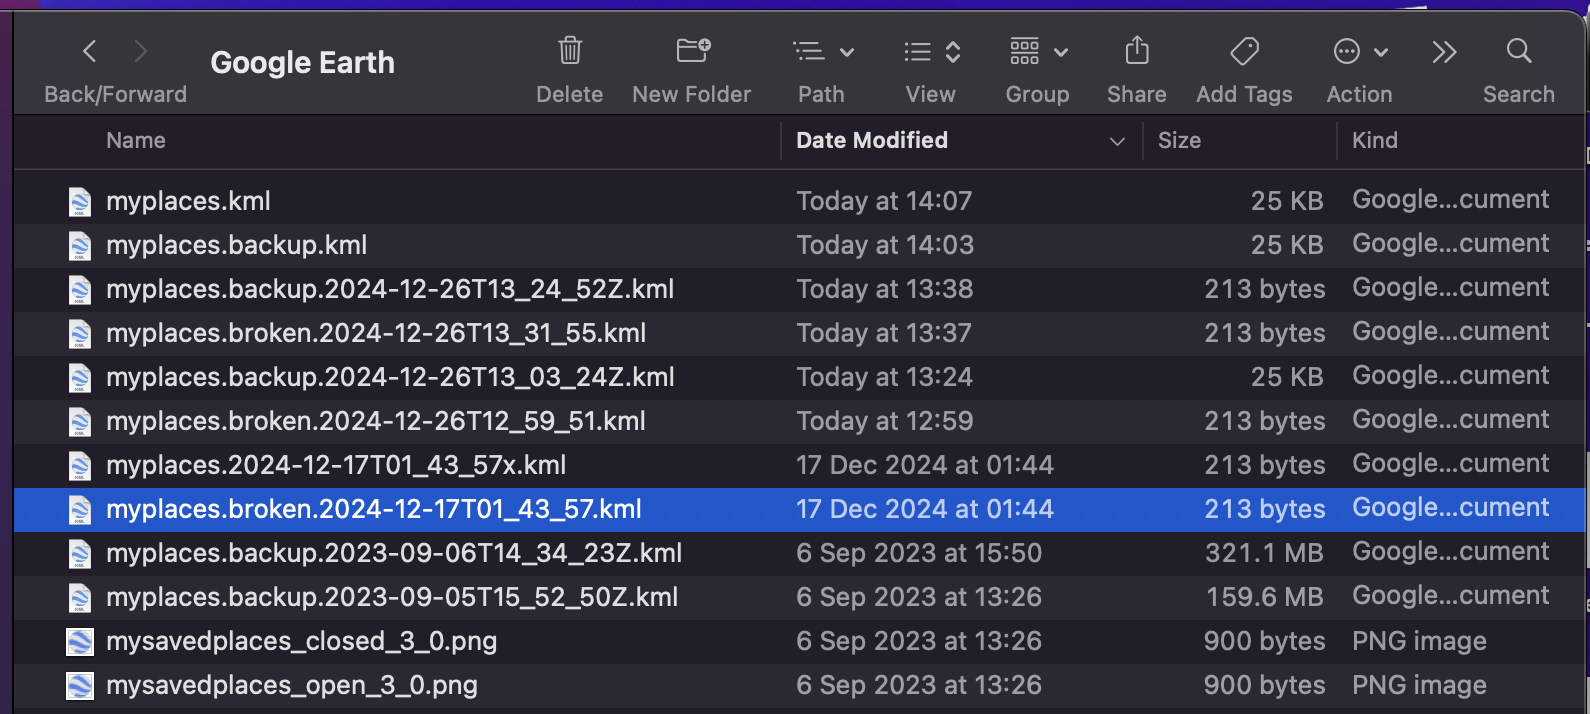Image resolution: width=1590 pixels, height=714 pixels.
Task: Click the Delete trash icon
Action: coord(570,51)
